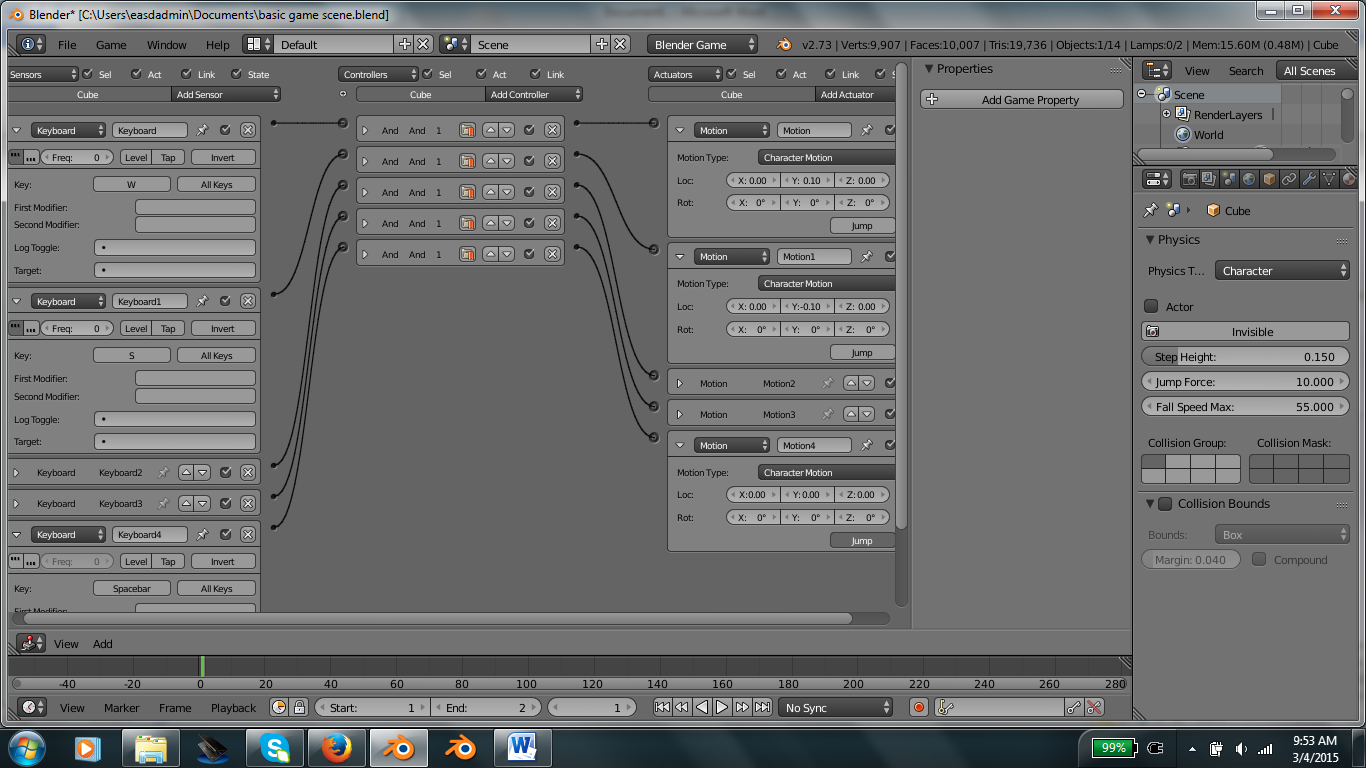Open the World properties globe tab
Image resolution: width=1366 pixels, height=768 pixels.
tap(1249, 179)
